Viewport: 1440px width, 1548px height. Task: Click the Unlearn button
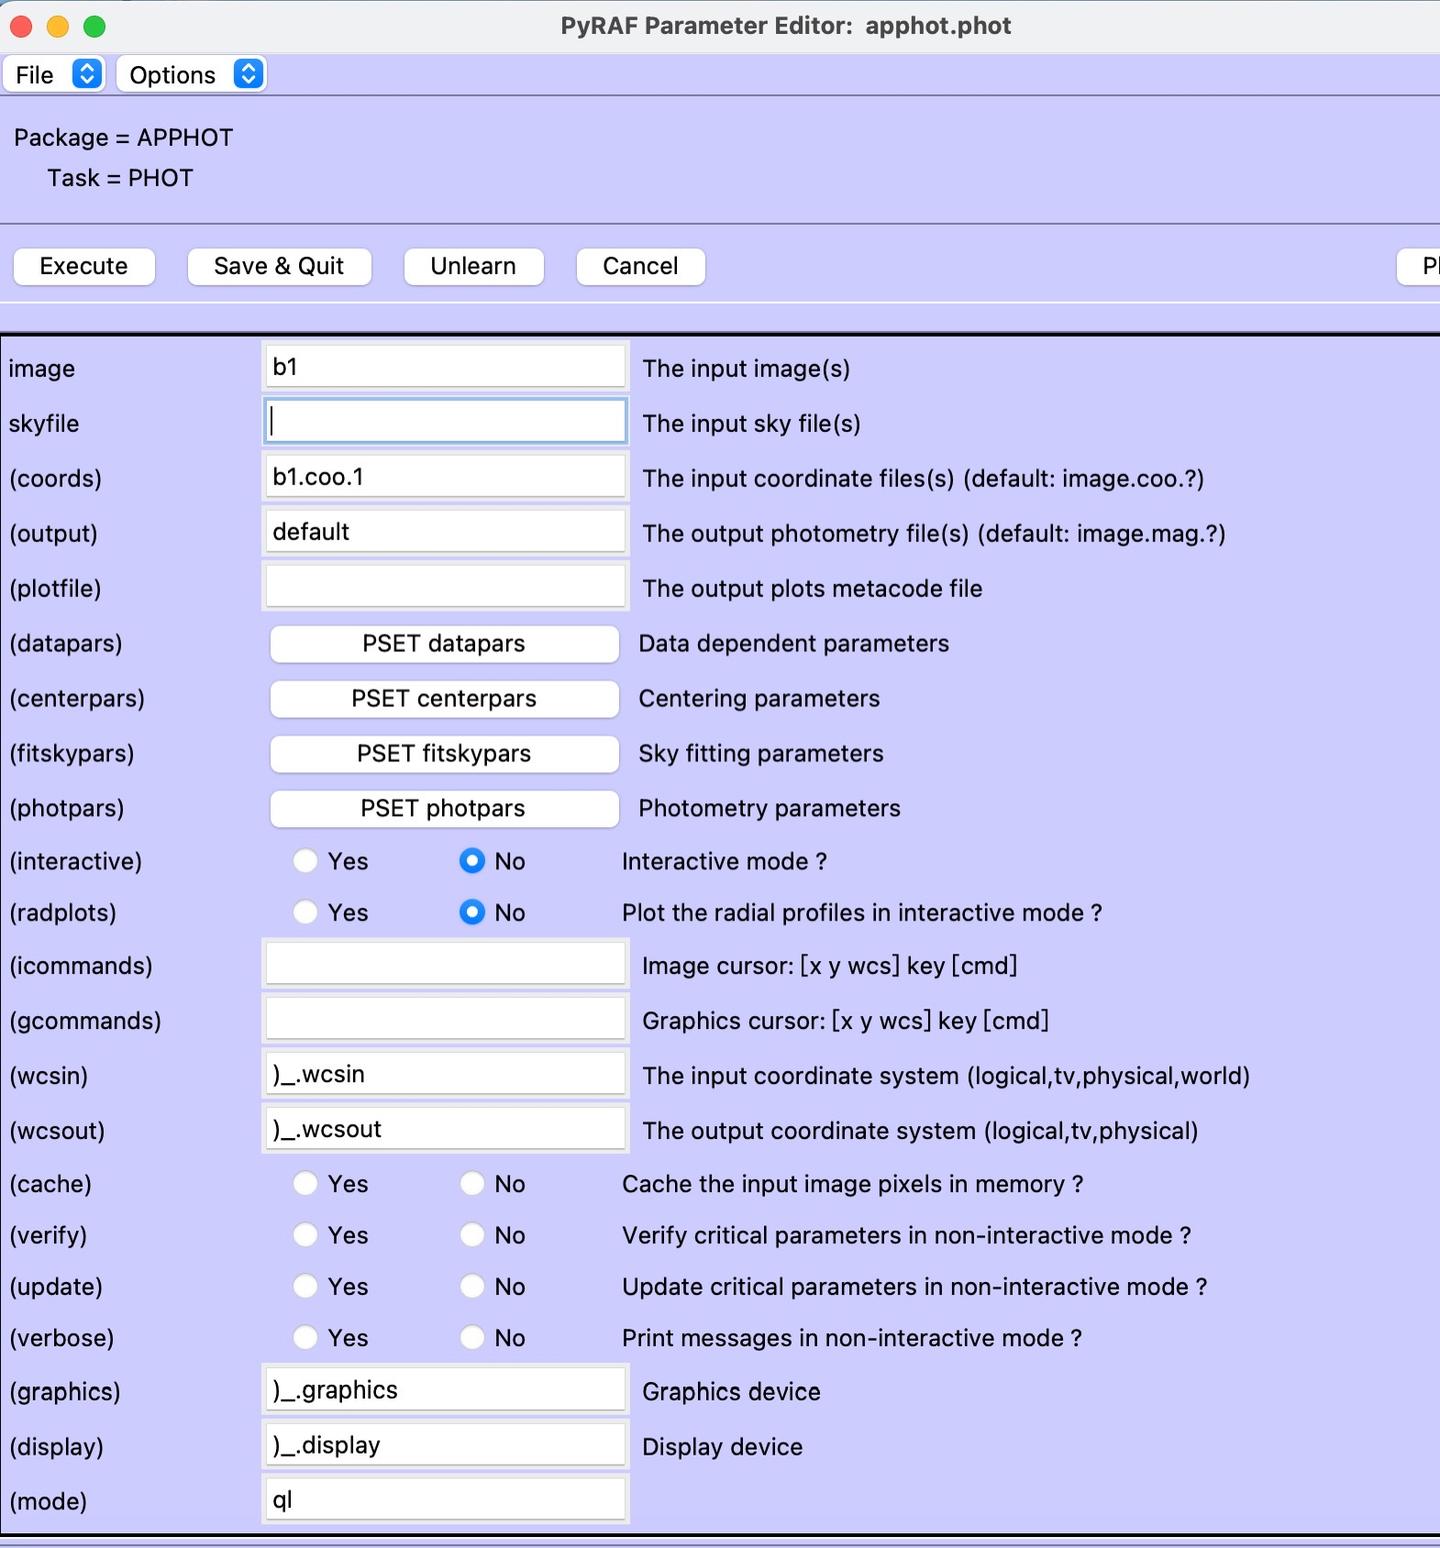(474, 266)
